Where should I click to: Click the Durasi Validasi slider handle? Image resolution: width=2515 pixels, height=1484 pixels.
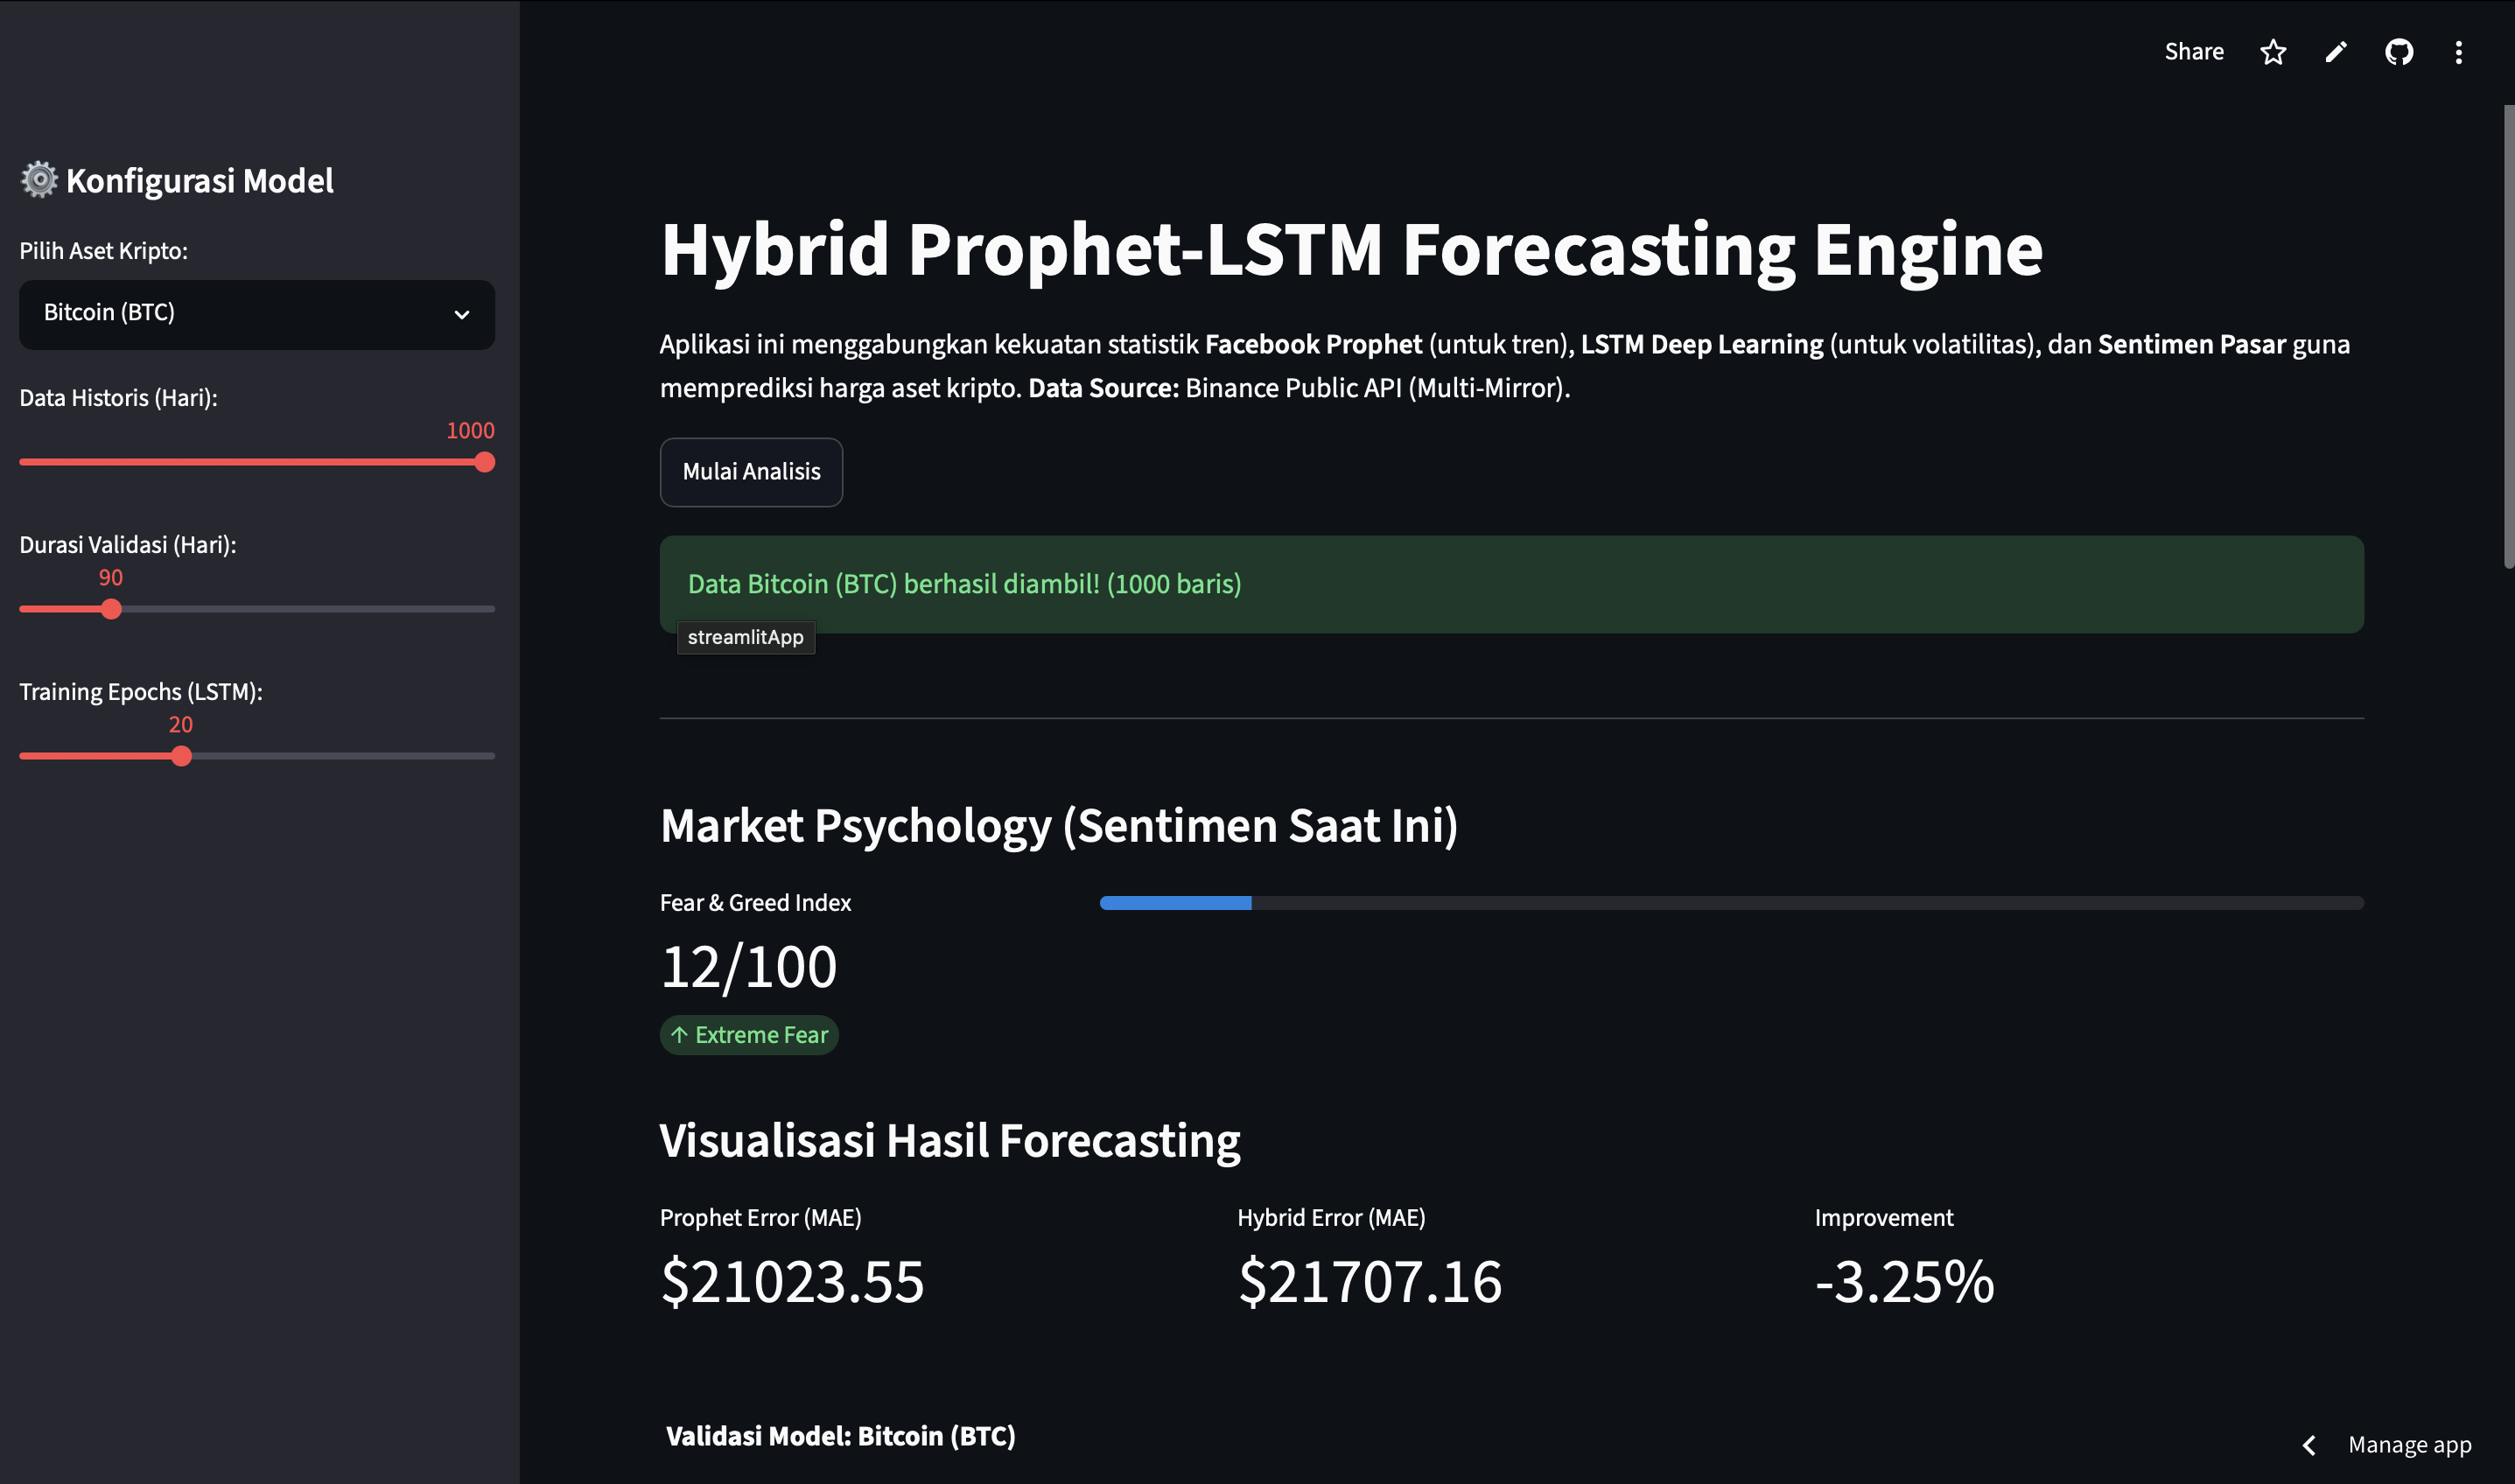111,609
